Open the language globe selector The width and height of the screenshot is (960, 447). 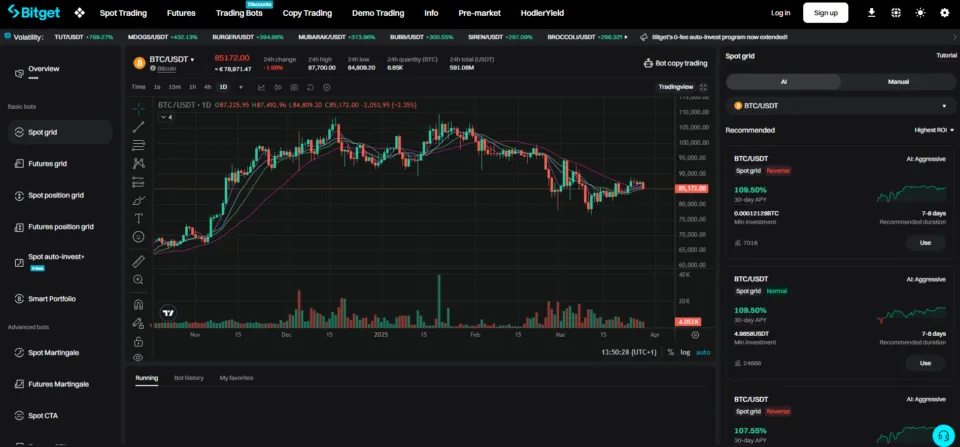pyautogui.click(x=896, y=13)
